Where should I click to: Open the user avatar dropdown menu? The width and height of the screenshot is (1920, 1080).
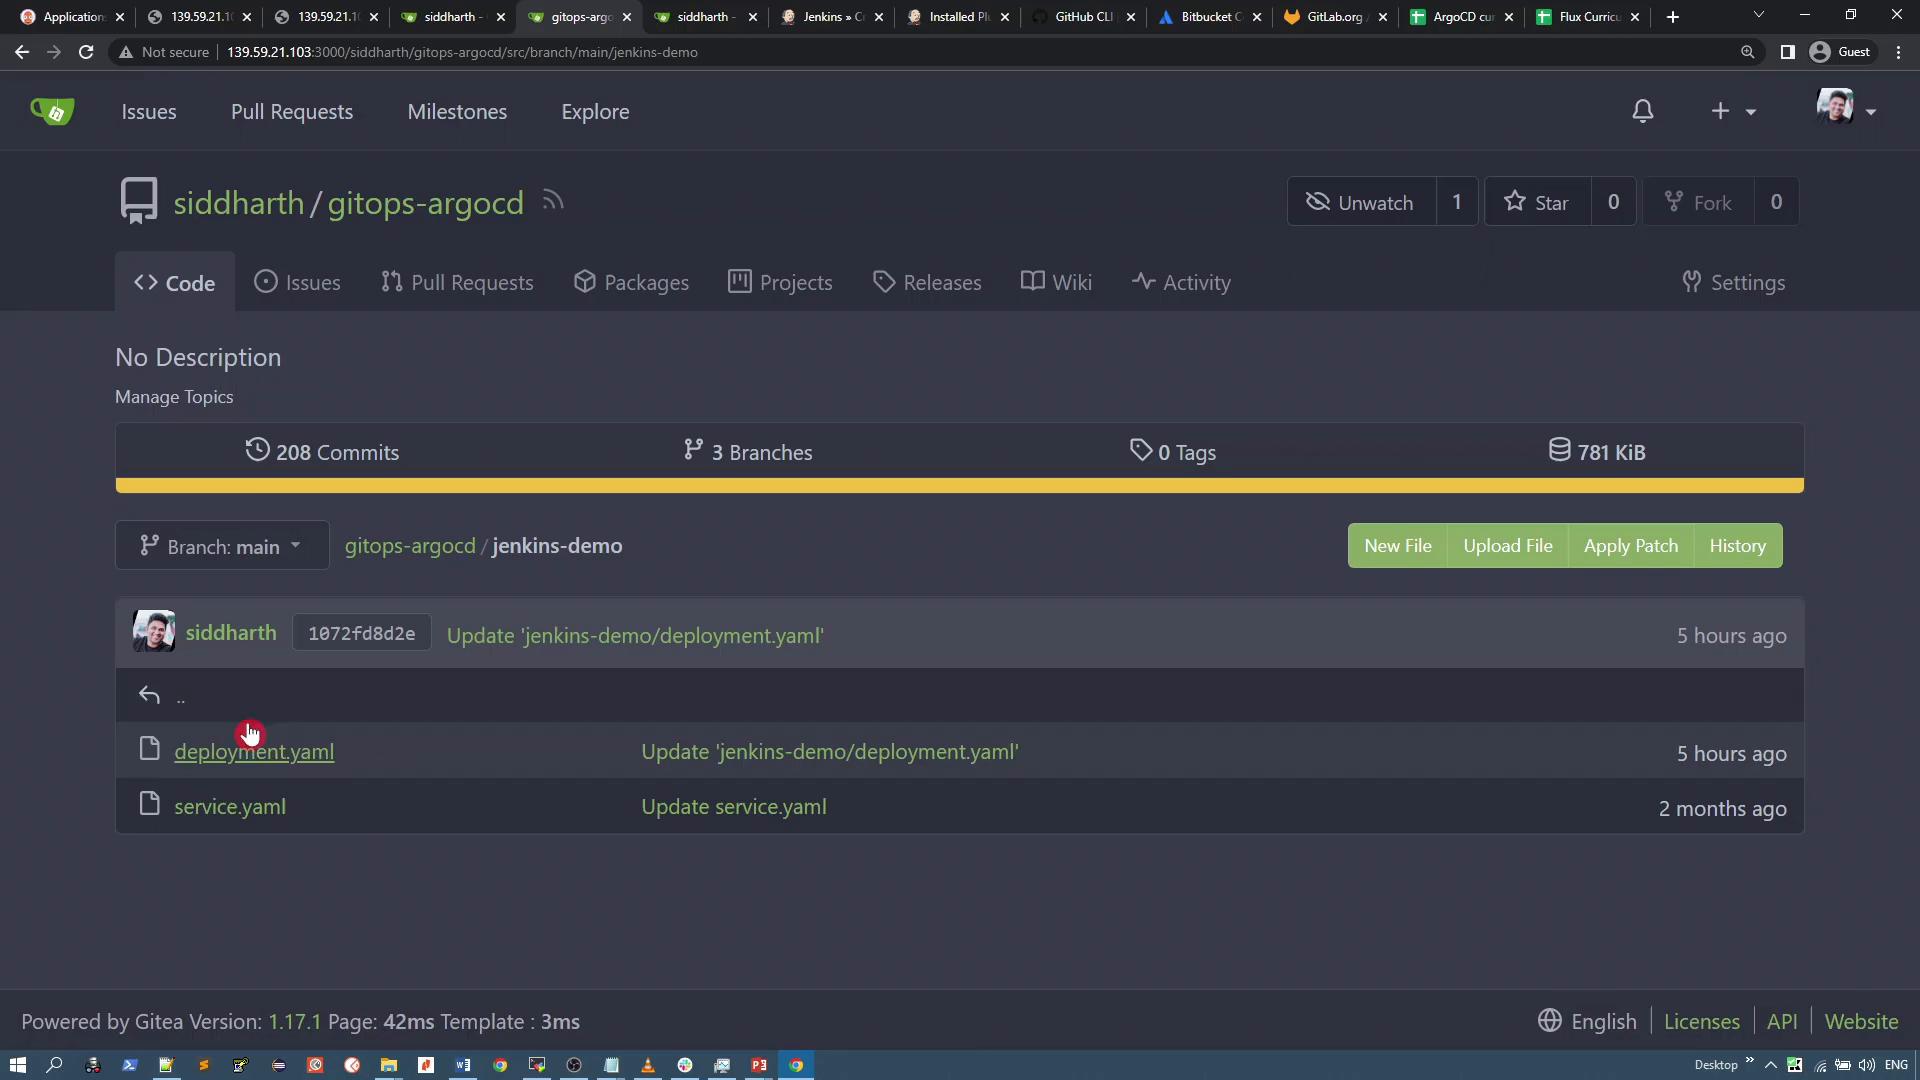pos(1846,108)
